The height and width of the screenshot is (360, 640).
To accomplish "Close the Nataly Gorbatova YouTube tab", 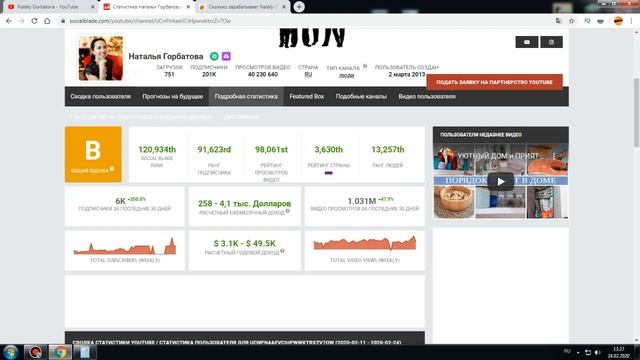I will pos(93,7).
